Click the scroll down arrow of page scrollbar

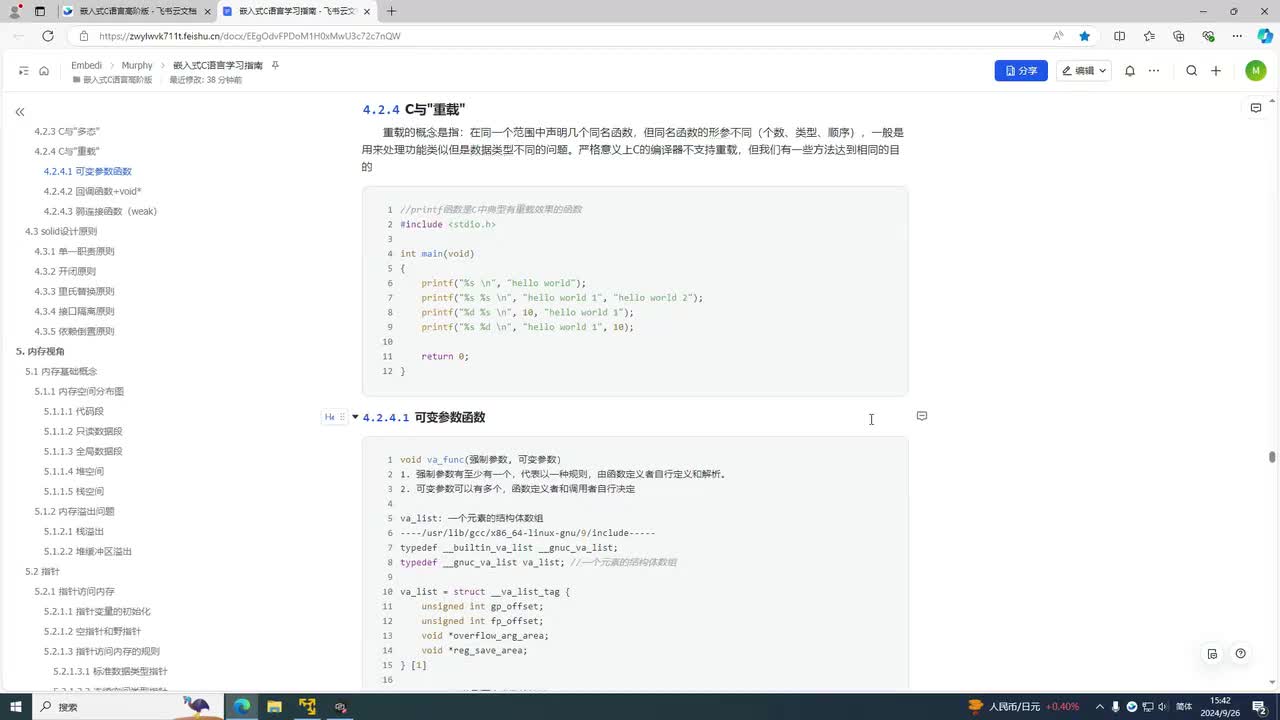pos(1272,684)
